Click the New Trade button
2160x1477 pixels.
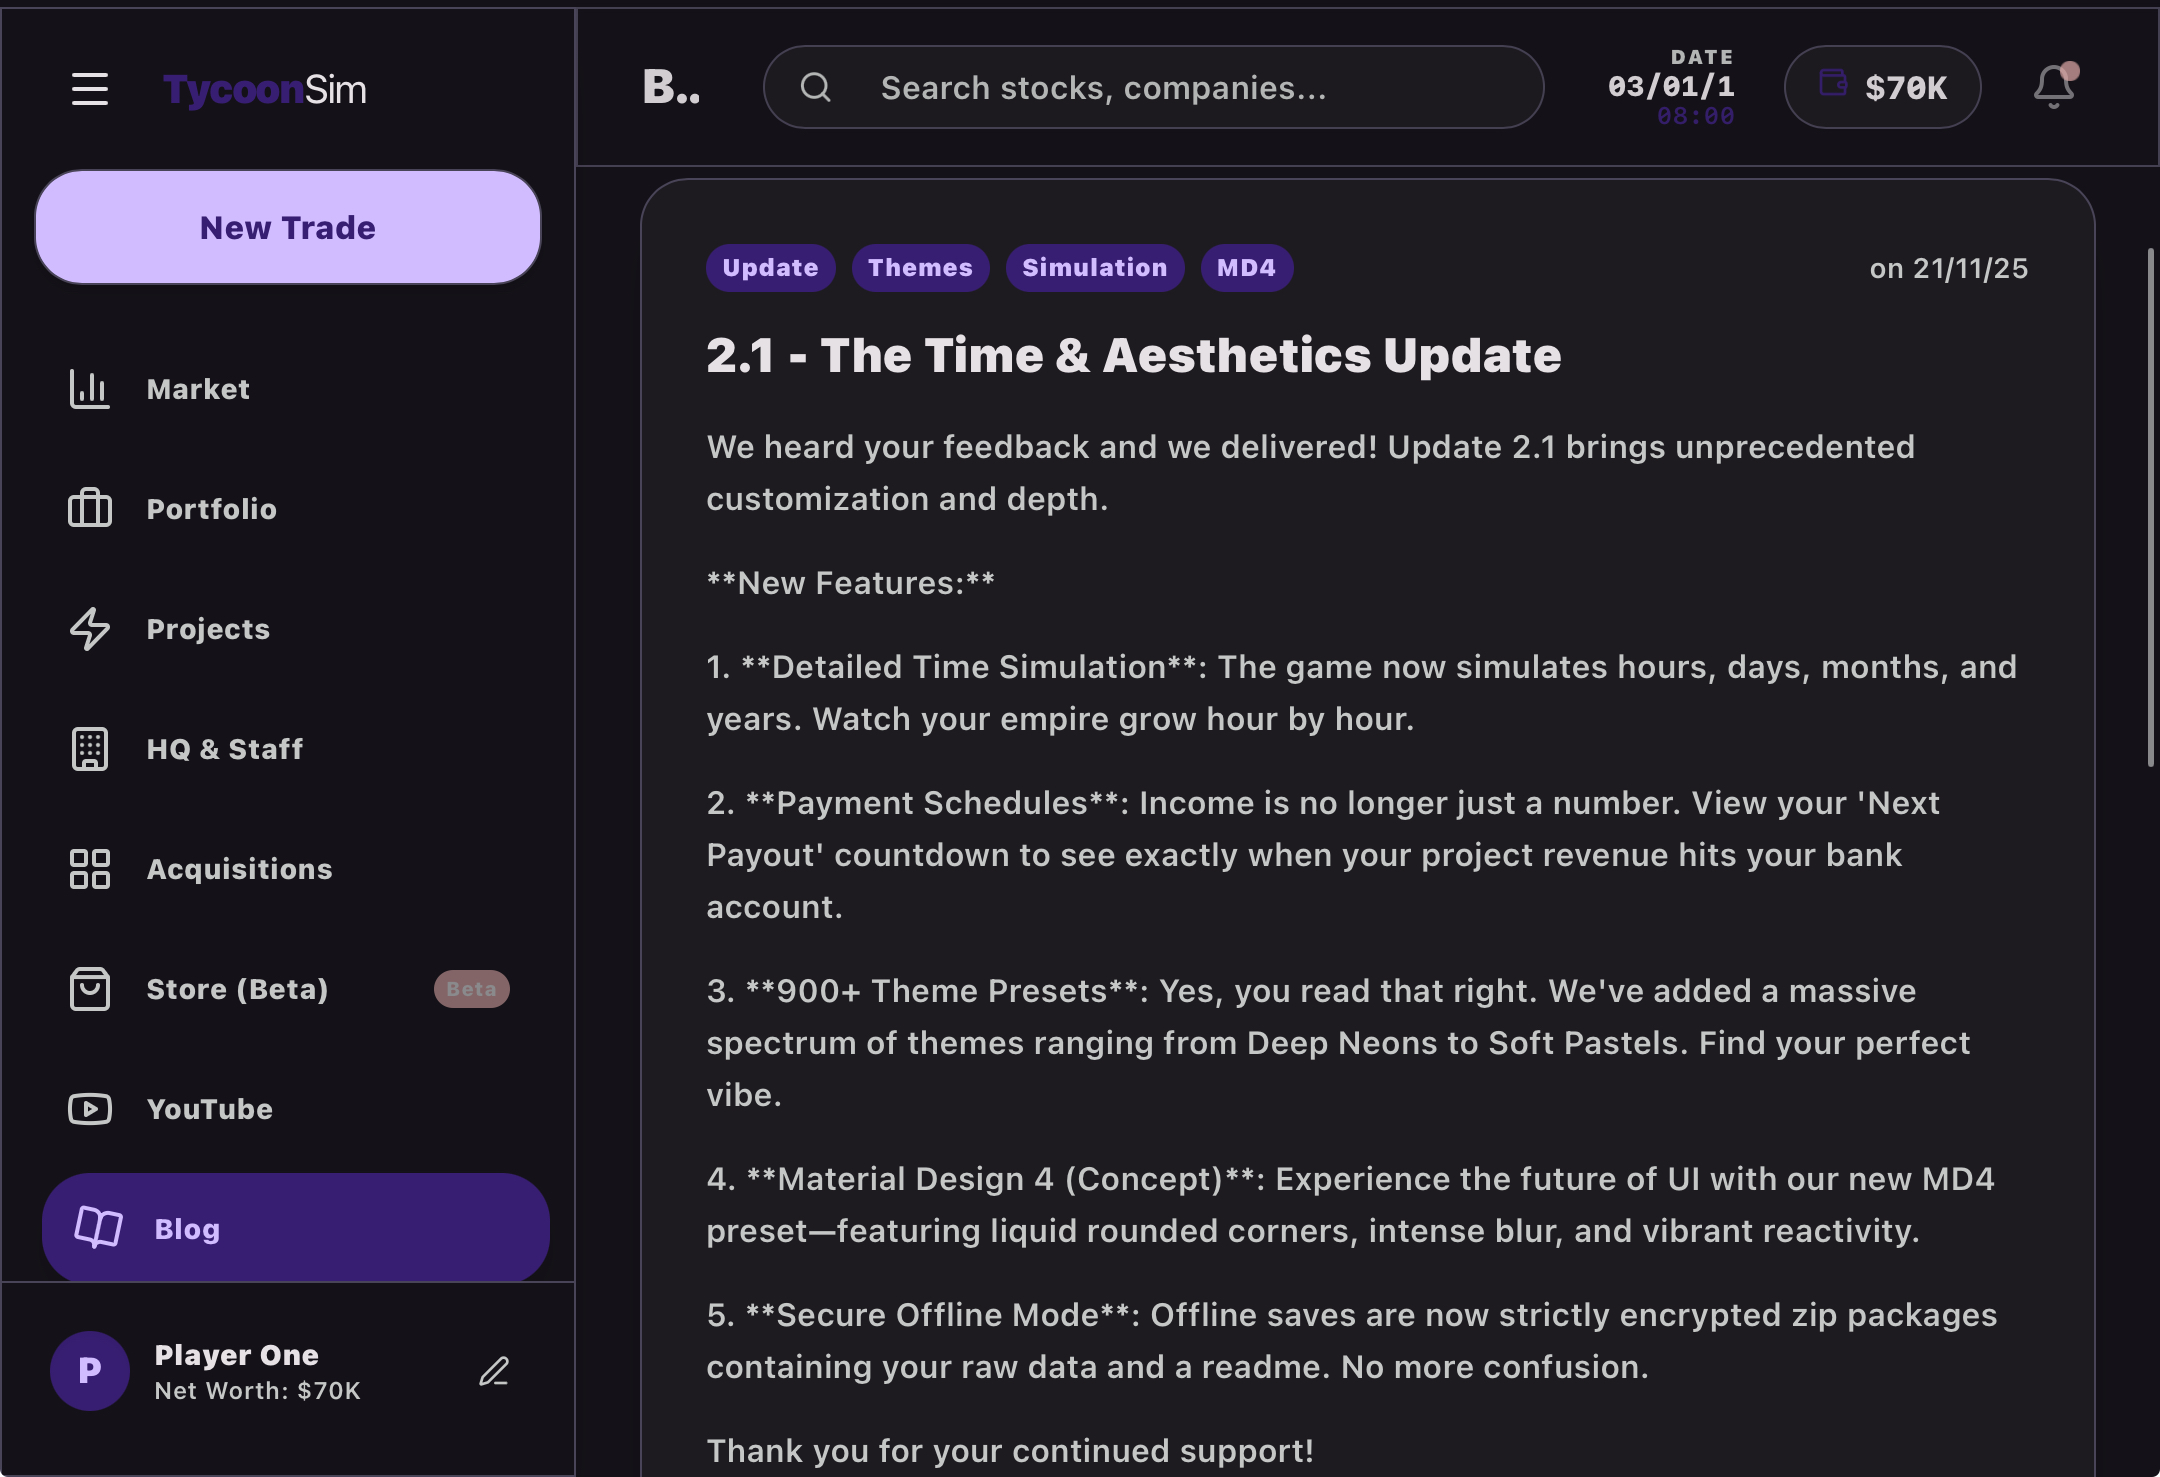(288, 227)
